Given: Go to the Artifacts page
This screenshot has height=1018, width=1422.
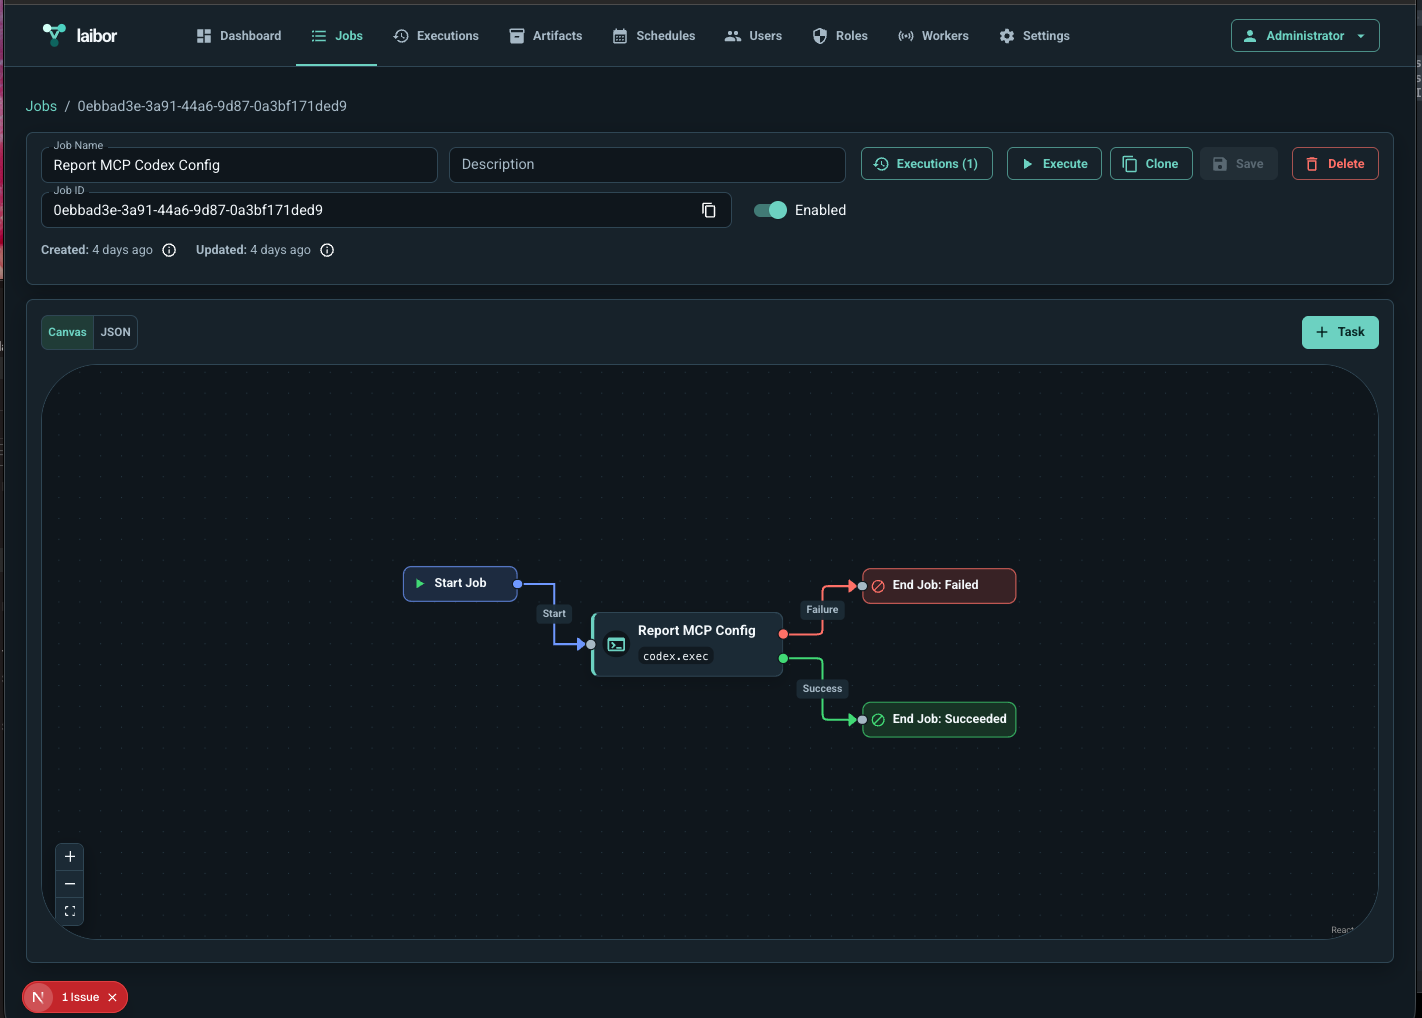Looking at the screenshot, I should click(546, 36).
